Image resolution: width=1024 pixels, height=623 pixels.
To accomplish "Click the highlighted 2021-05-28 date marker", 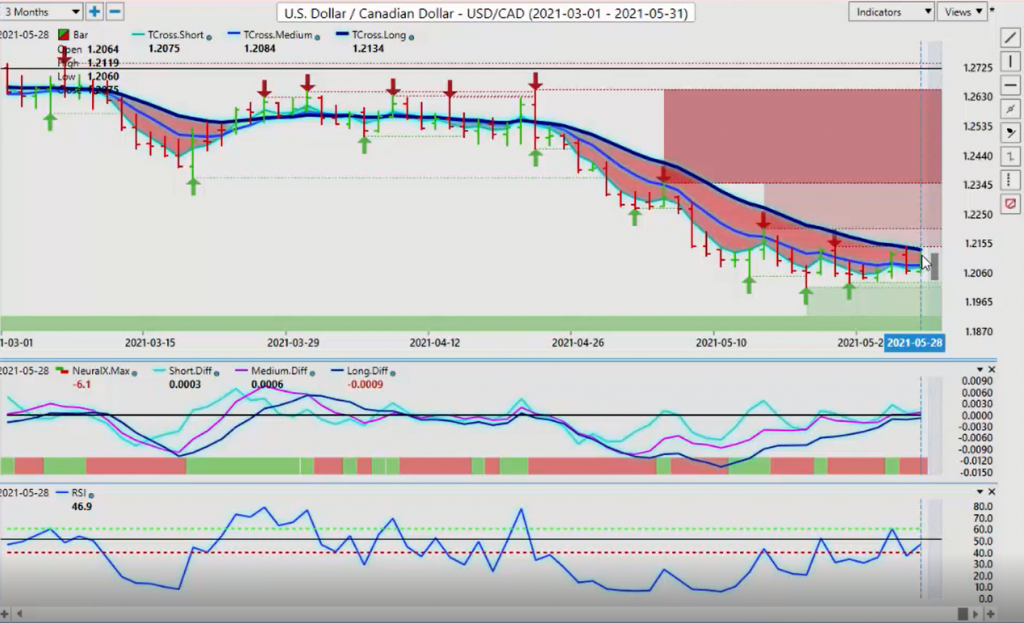I will pyautogui.click(x=915, y=343).
